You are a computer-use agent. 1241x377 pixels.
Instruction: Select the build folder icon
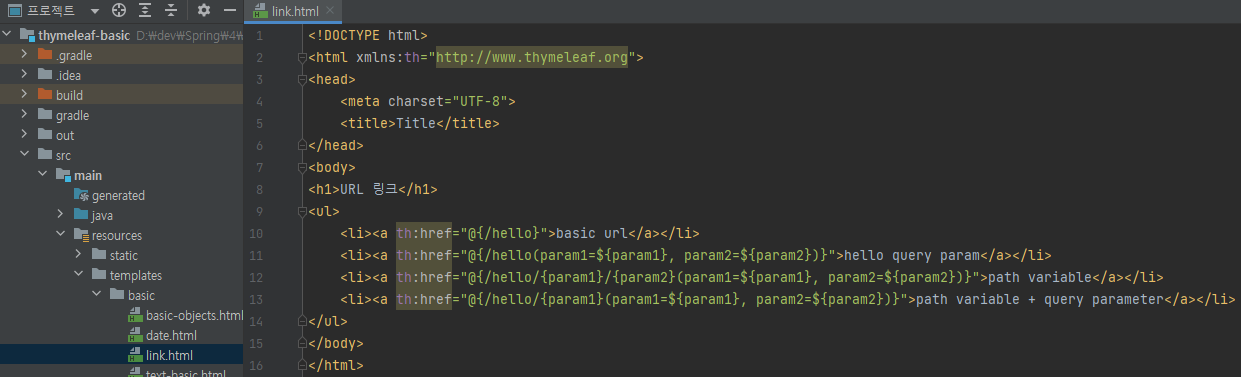tap(45, 95)
